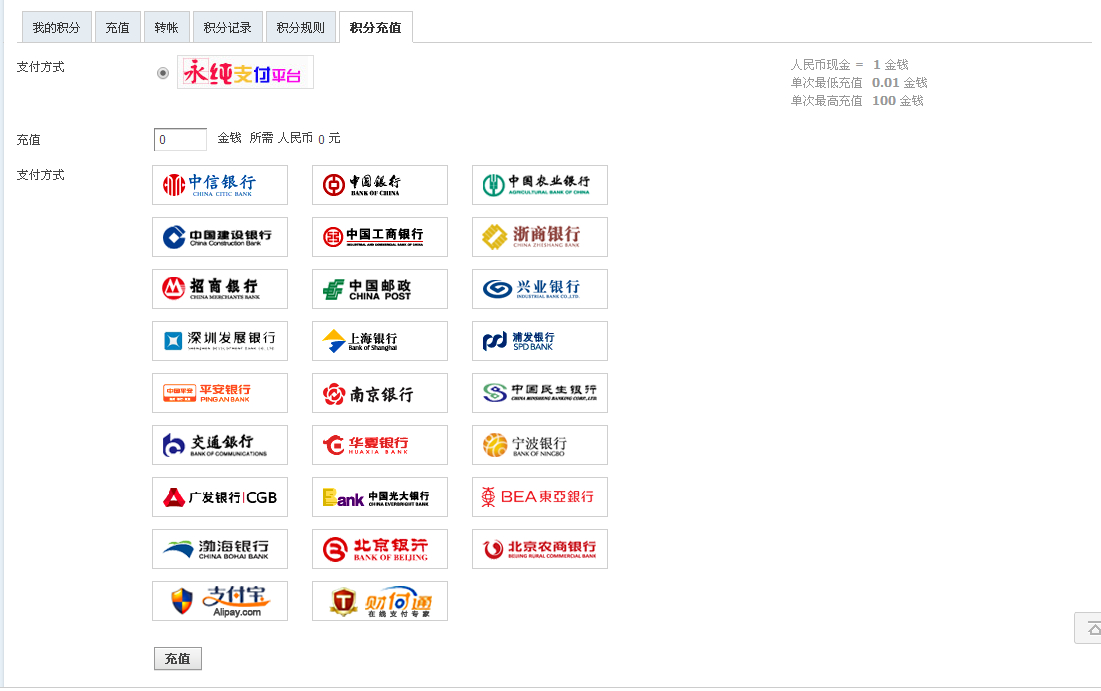Pick Bank of Communications 交通银行
1101x691 pixels.
[220, 445]
